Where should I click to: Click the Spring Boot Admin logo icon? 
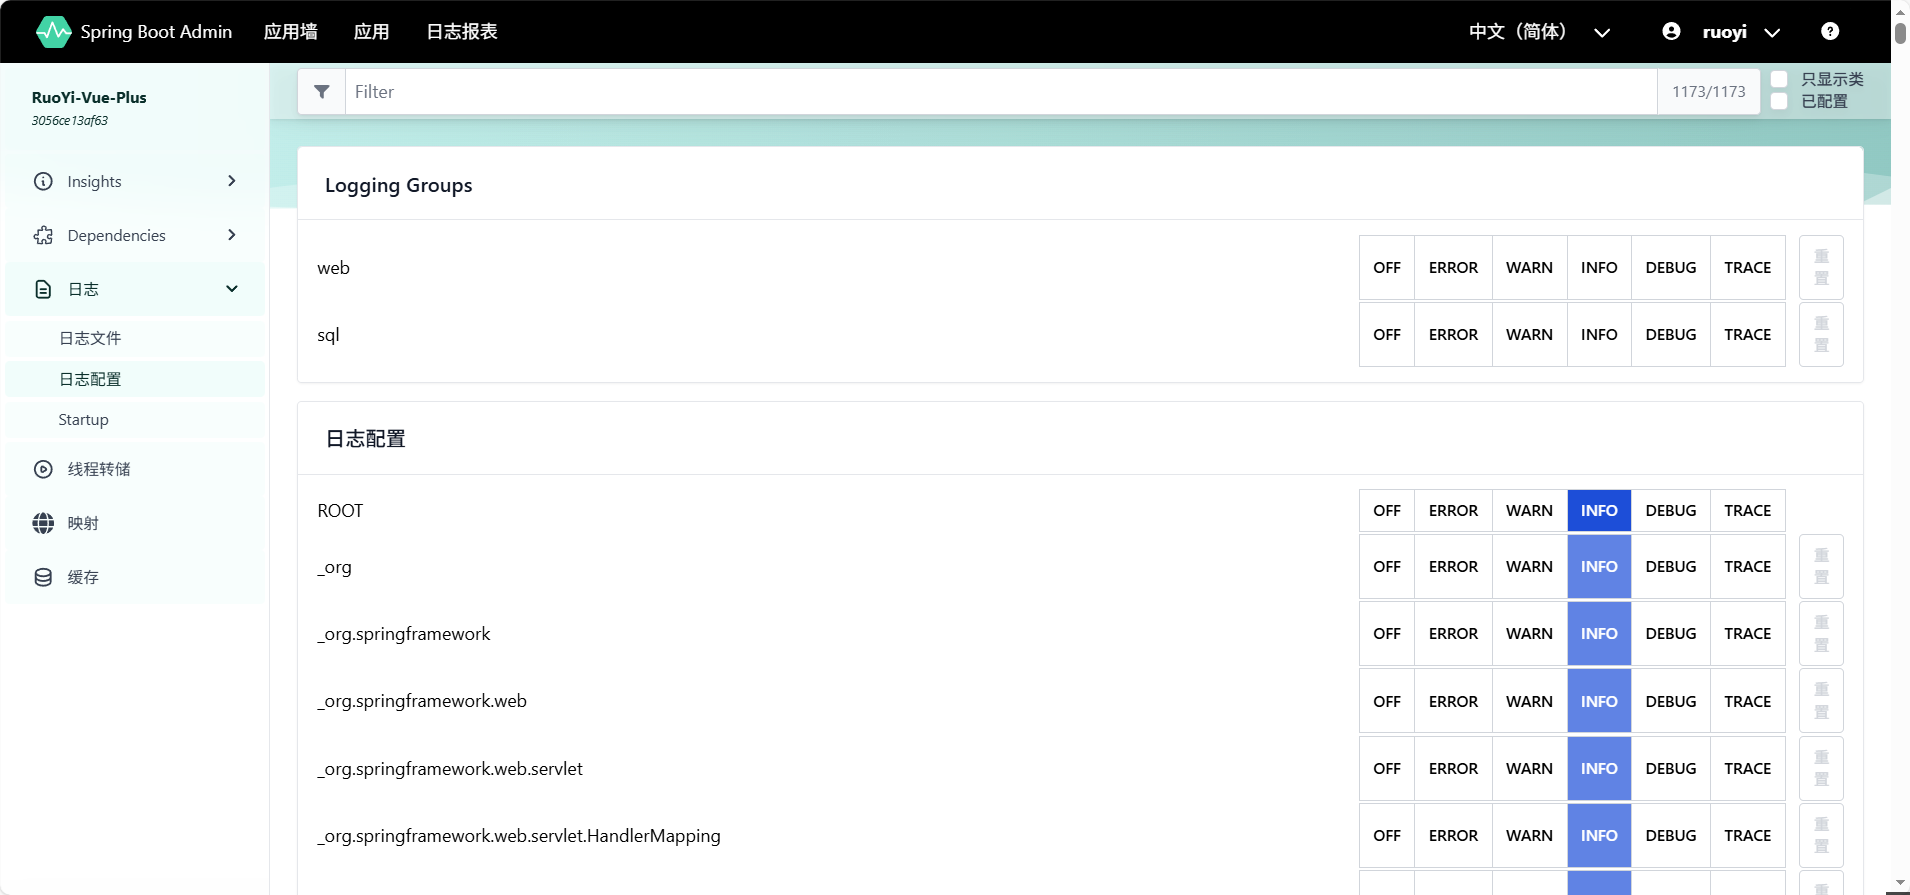(x=53, y=32)
